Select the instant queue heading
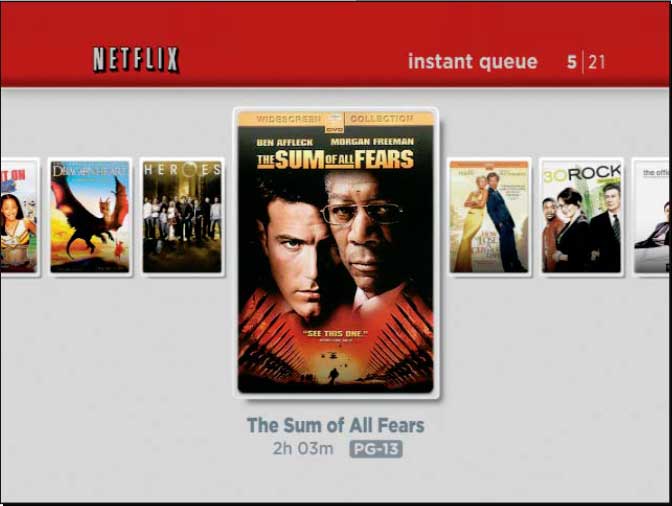 point(472,62)
